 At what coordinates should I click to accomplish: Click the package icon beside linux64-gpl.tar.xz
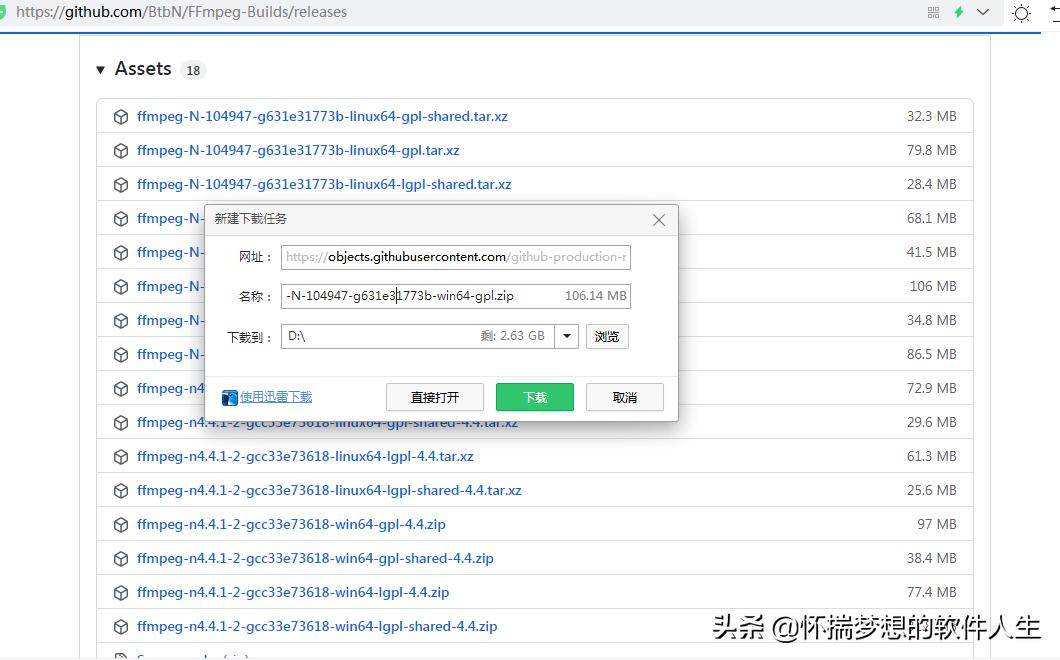coord(120,150)
